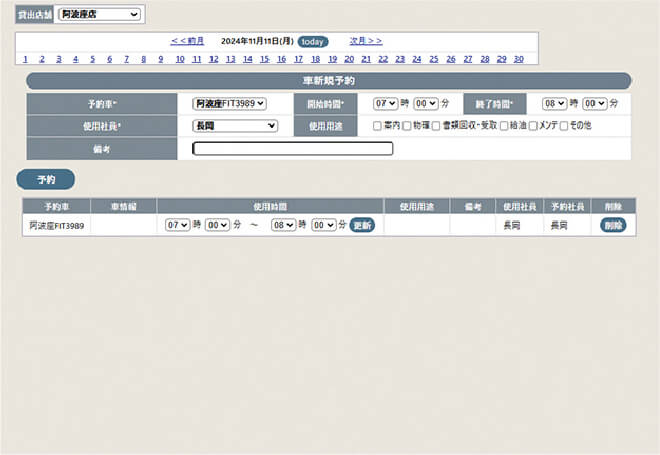Focus the 備考 remarks text field
Image resolution: width=660 pixels, height=455 pixels.
(x=293, y=149)
